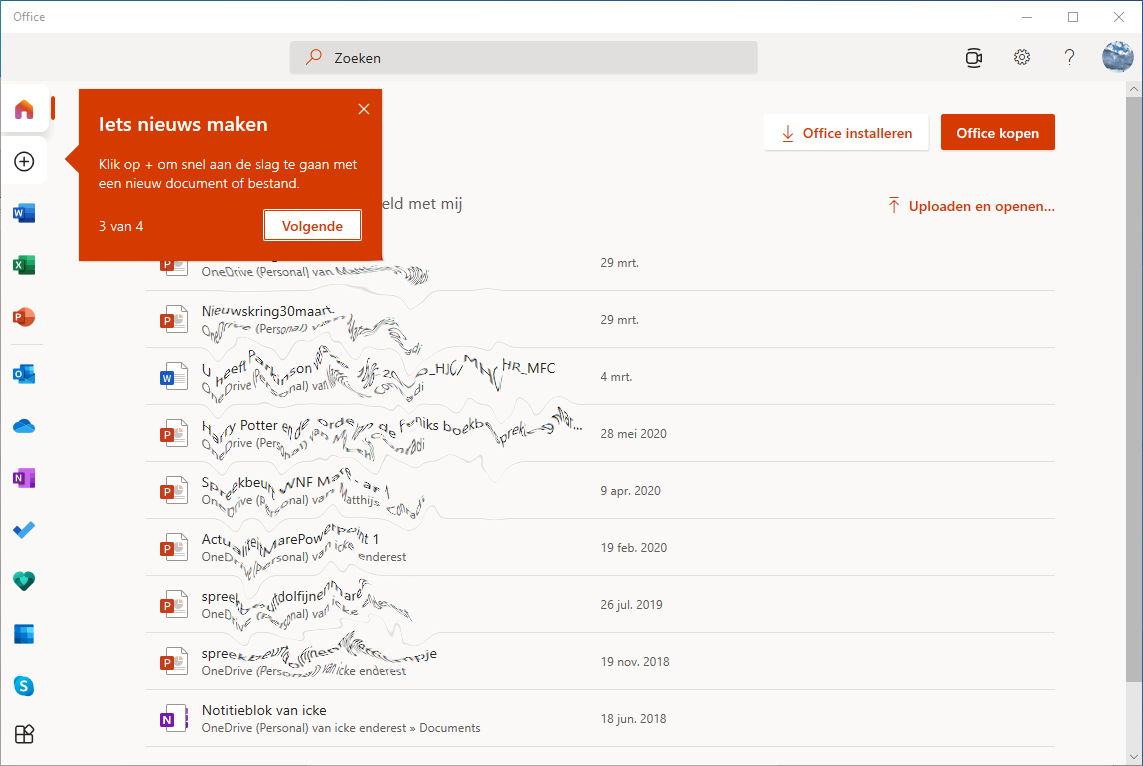1143x766 pixels.
Task: Open Outlook in the sidebar
Action: click(24, 374)
